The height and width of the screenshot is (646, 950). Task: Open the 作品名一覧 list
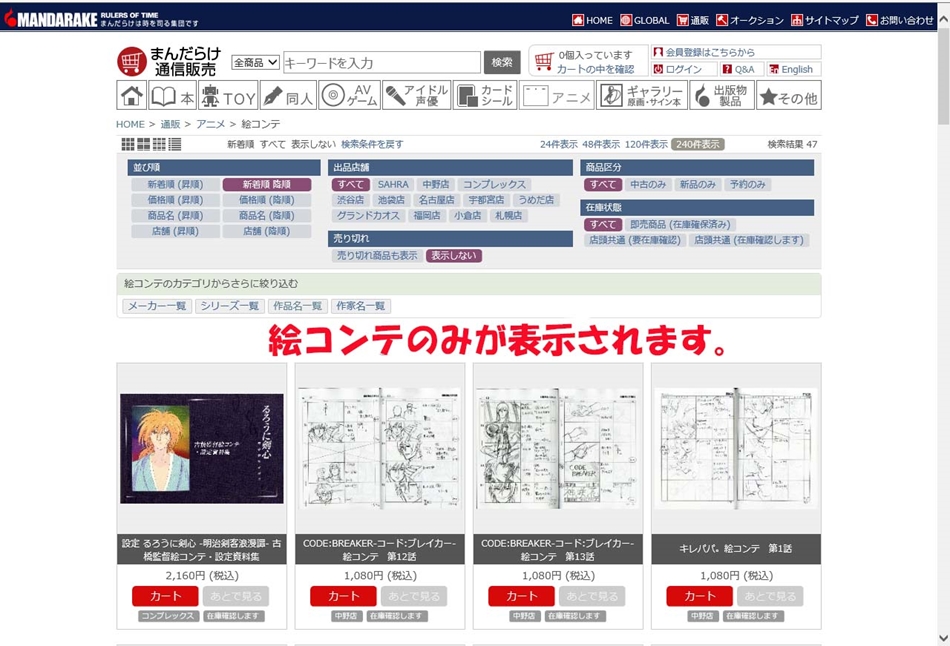pyautogui.click(x=297, y=306)
